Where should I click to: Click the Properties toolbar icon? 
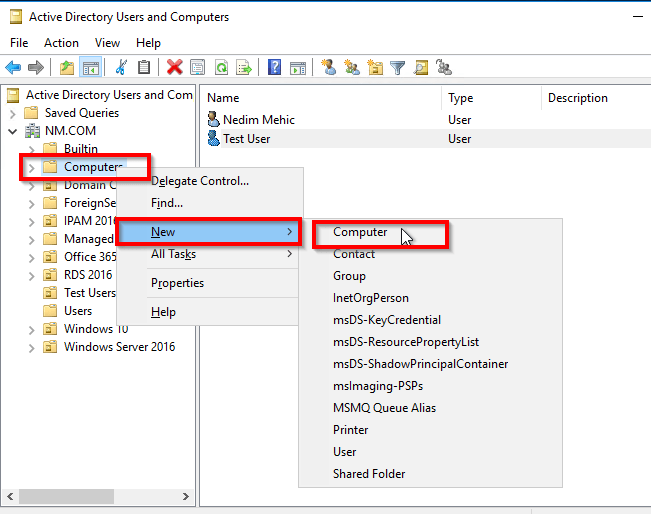coord(198,67)
